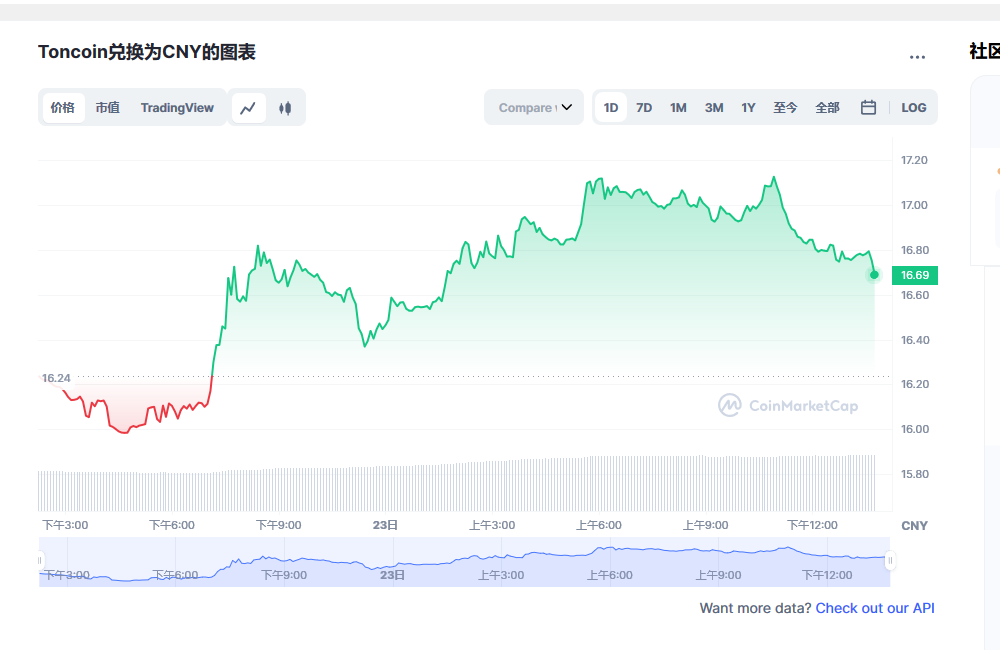
Task: Open the Compare dropdown
Action: pos(534,108)
